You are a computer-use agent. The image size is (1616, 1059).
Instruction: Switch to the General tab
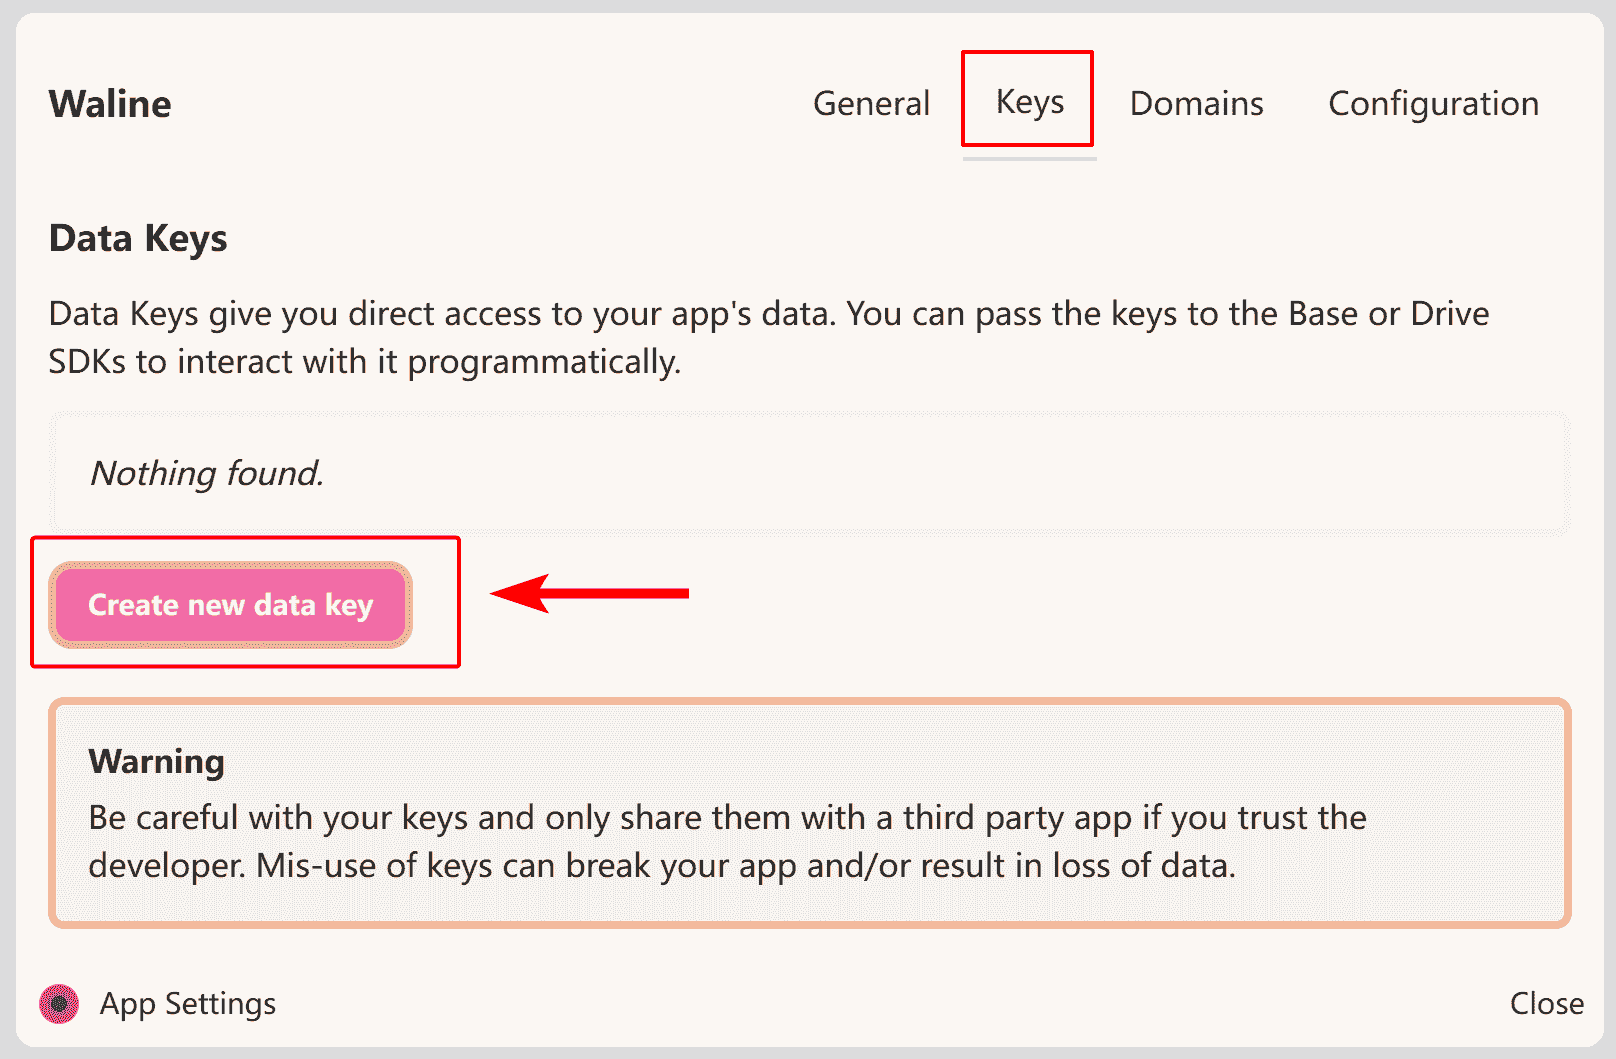[871, 104]
